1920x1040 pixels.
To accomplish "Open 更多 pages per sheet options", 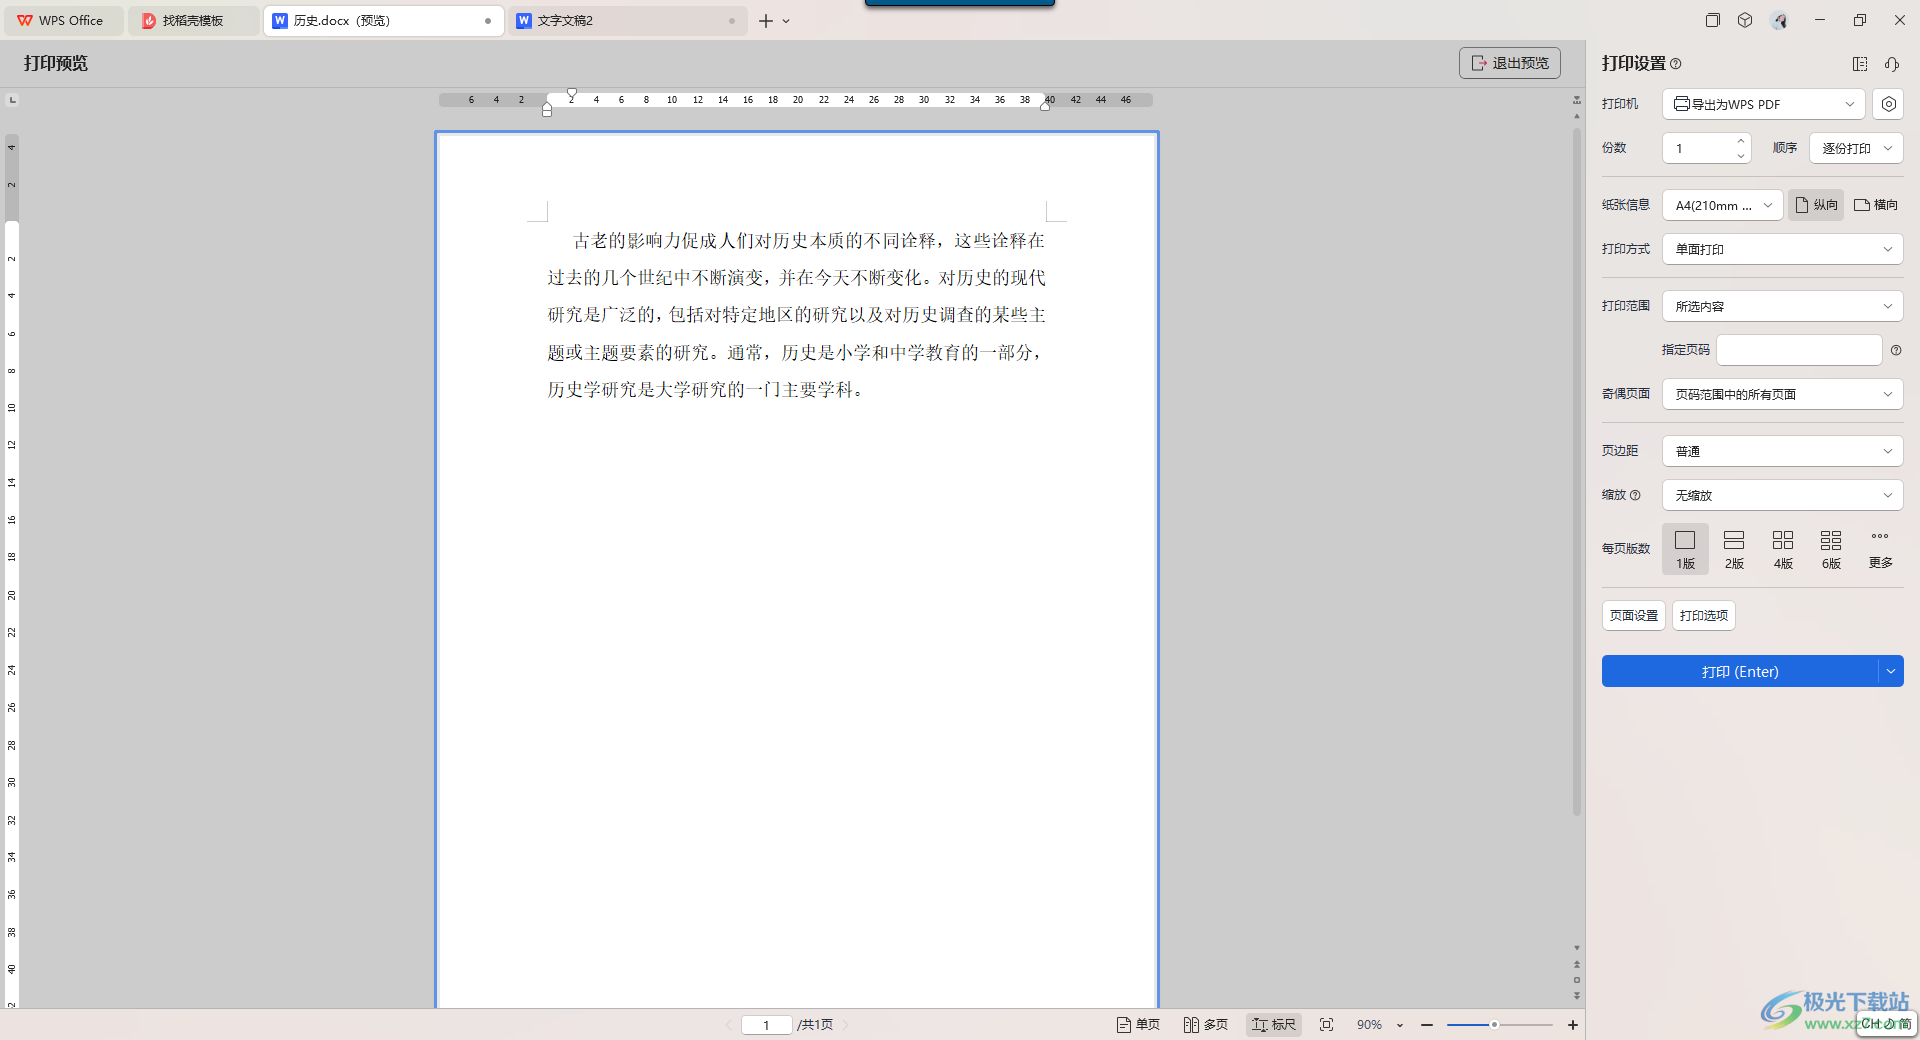I will (1880, 549).
